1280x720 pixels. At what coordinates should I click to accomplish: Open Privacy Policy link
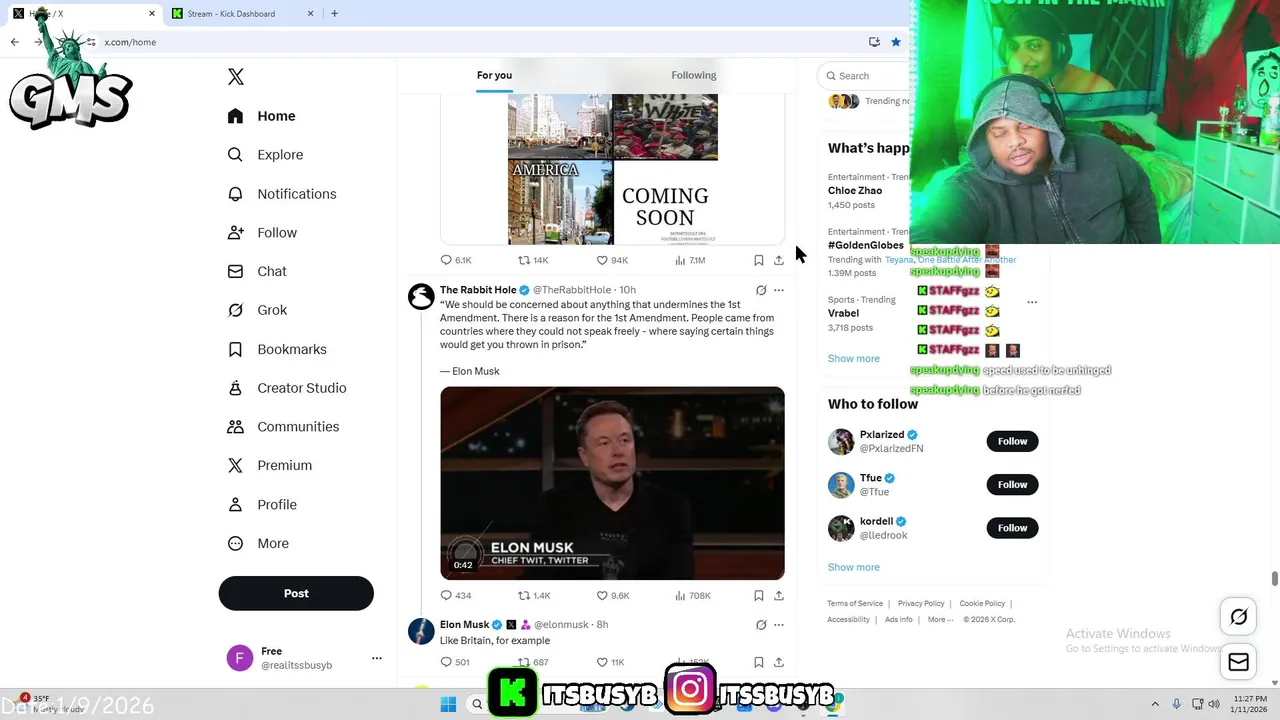tap(921, 604)
